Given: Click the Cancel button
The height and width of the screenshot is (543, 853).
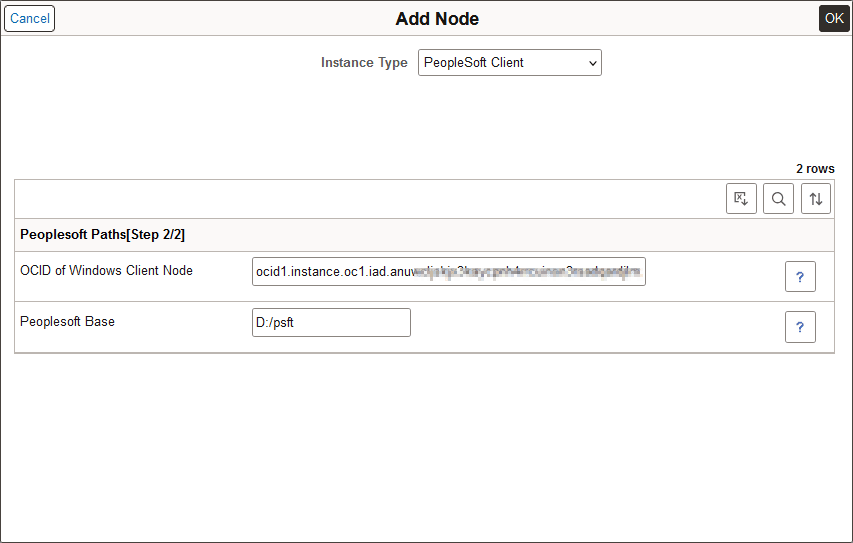Looking at the screenshot, I should 29,18.
